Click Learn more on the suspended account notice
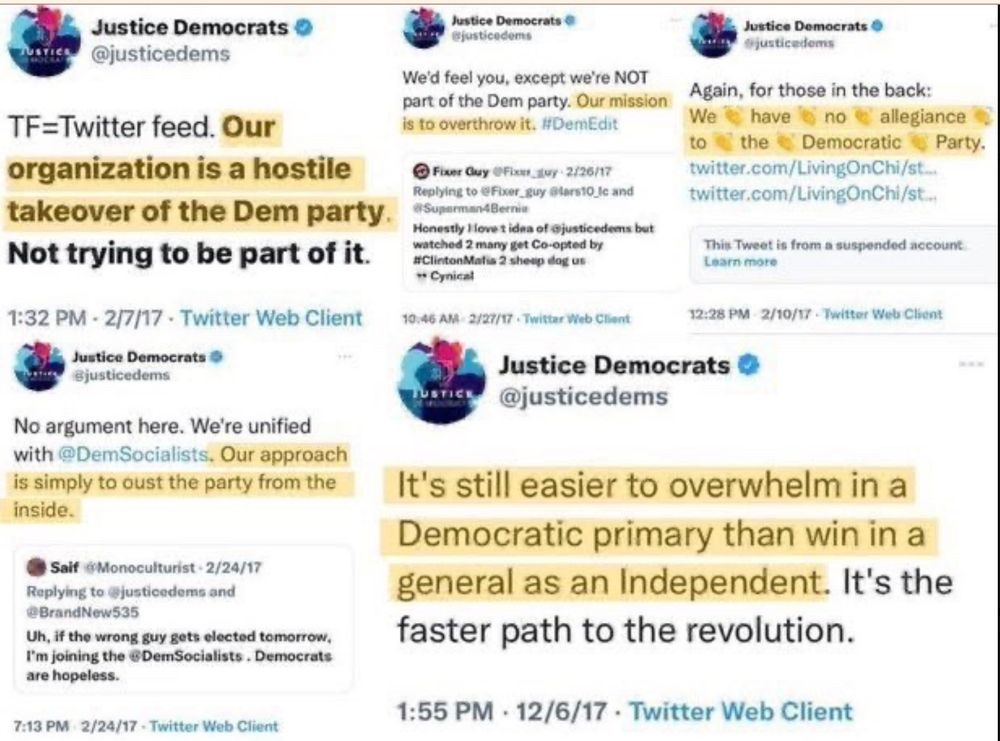The width and height of the screenshot is (1000, 741). 740,261
